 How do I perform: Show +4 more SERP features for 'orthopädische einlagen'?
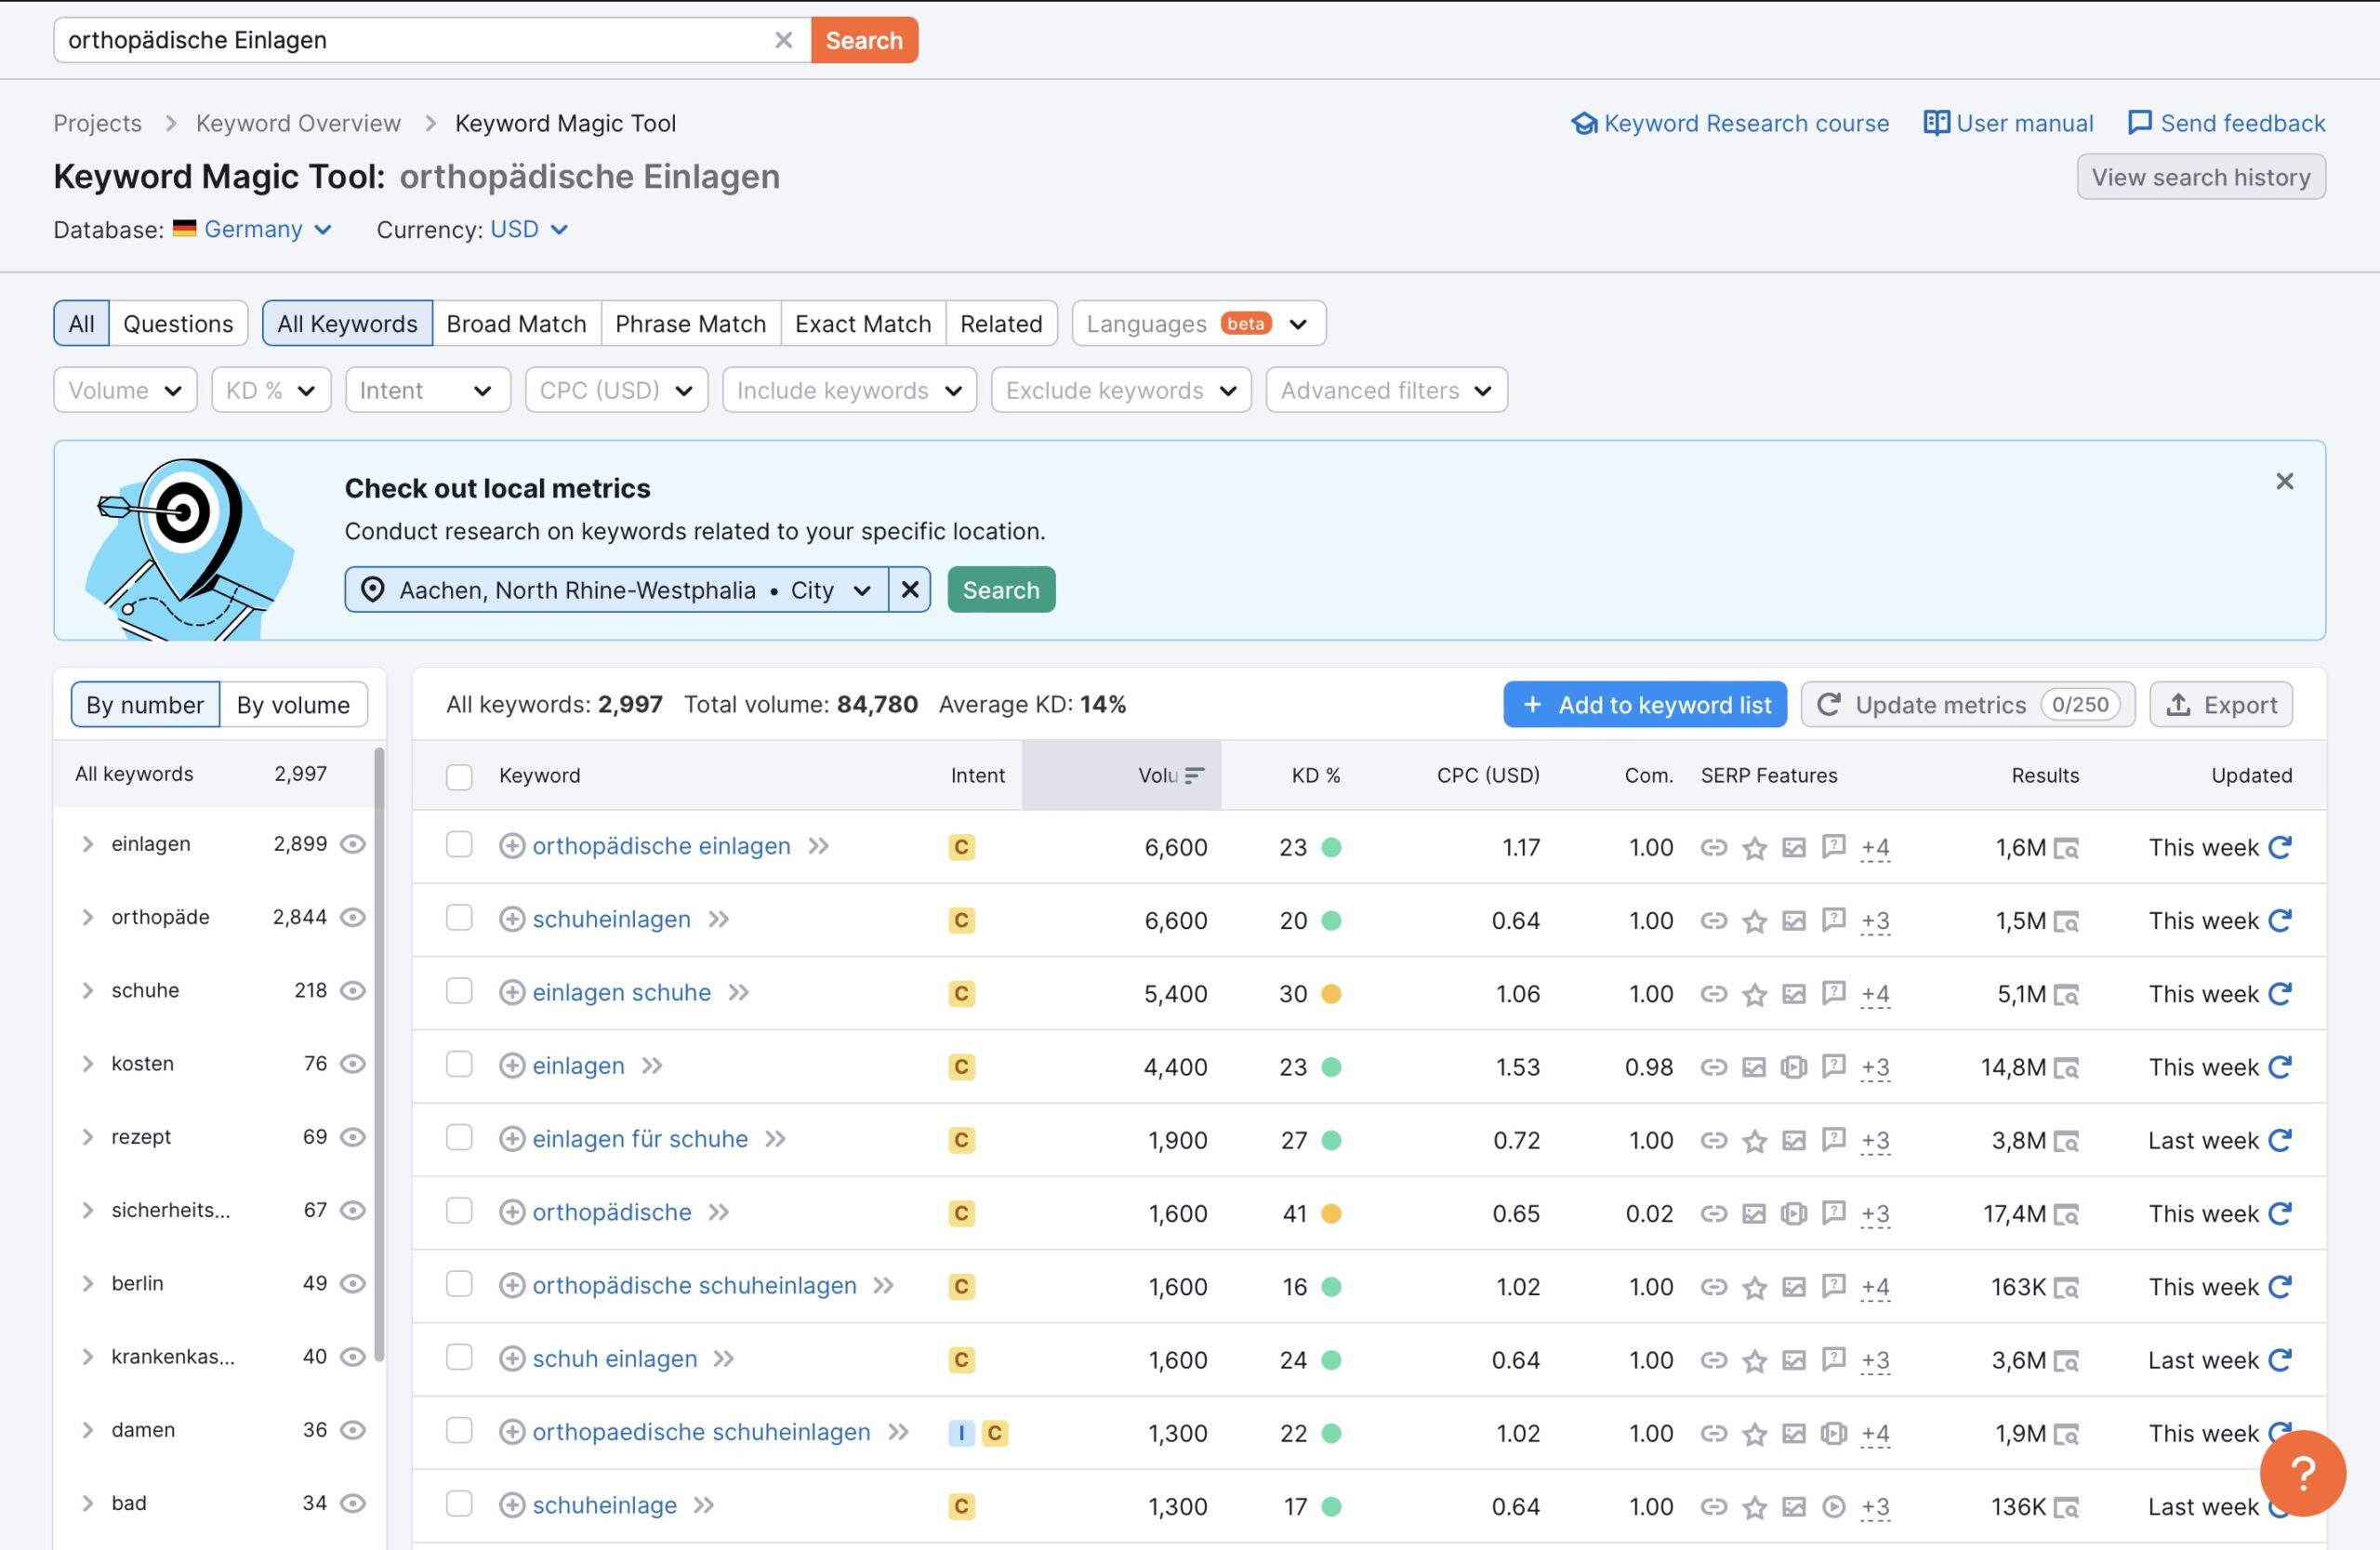coord(1875,848)
